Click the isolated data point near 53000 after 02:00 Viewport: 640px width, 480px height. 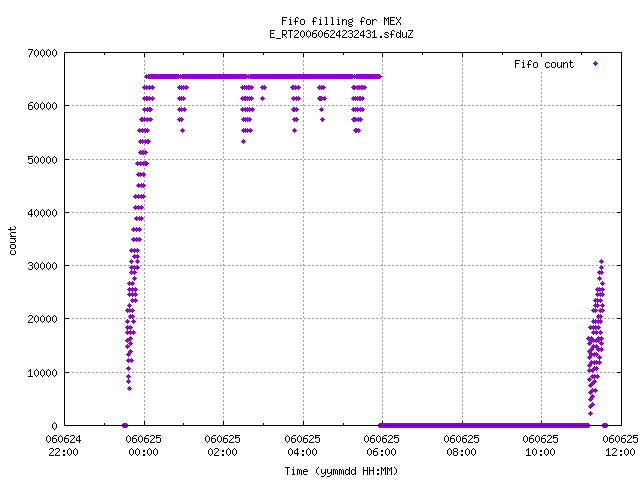(244, 142)
